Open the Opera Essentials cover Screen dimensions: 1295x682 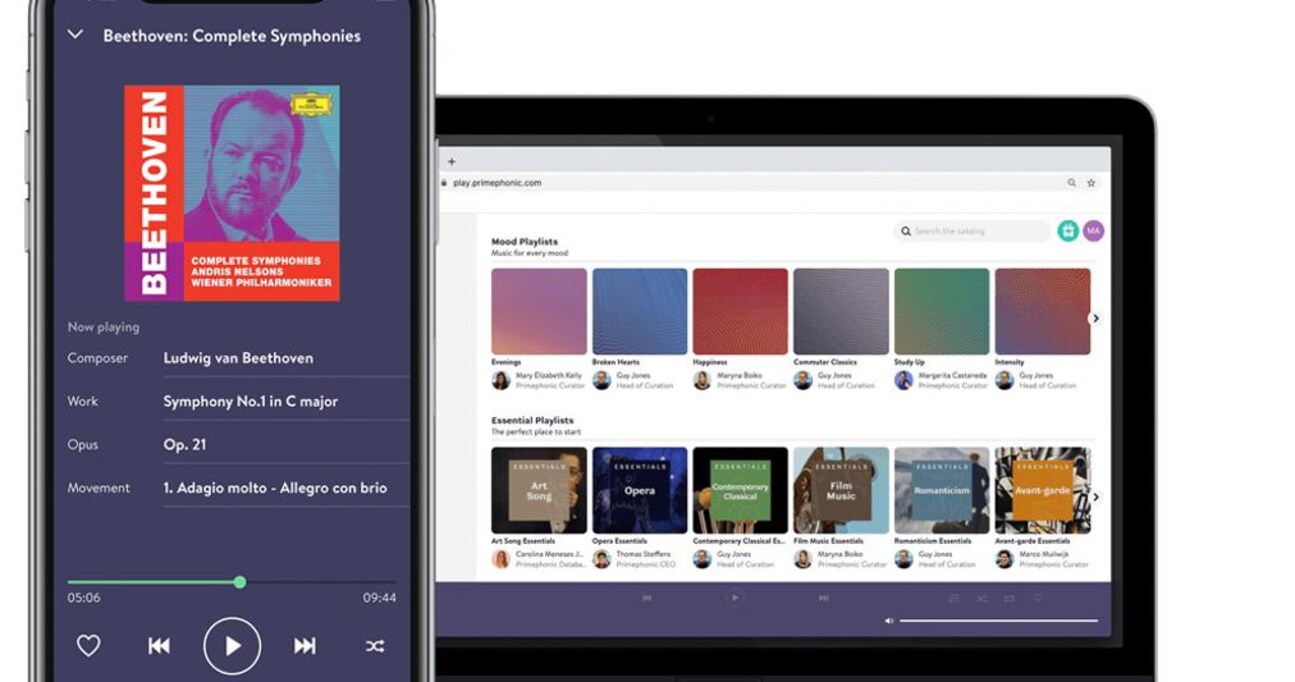[x=640, y=490]
